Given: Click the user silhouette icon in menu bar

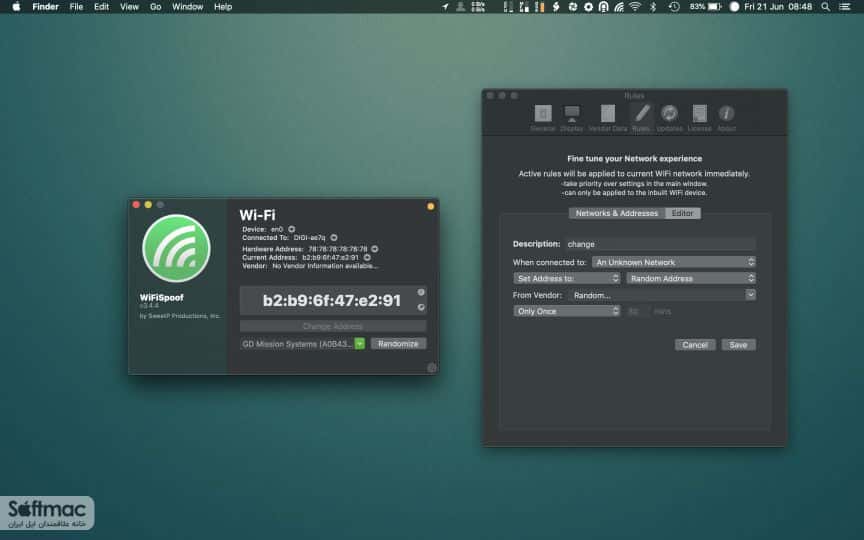Looking at the screenshot, I should (461, 7).
